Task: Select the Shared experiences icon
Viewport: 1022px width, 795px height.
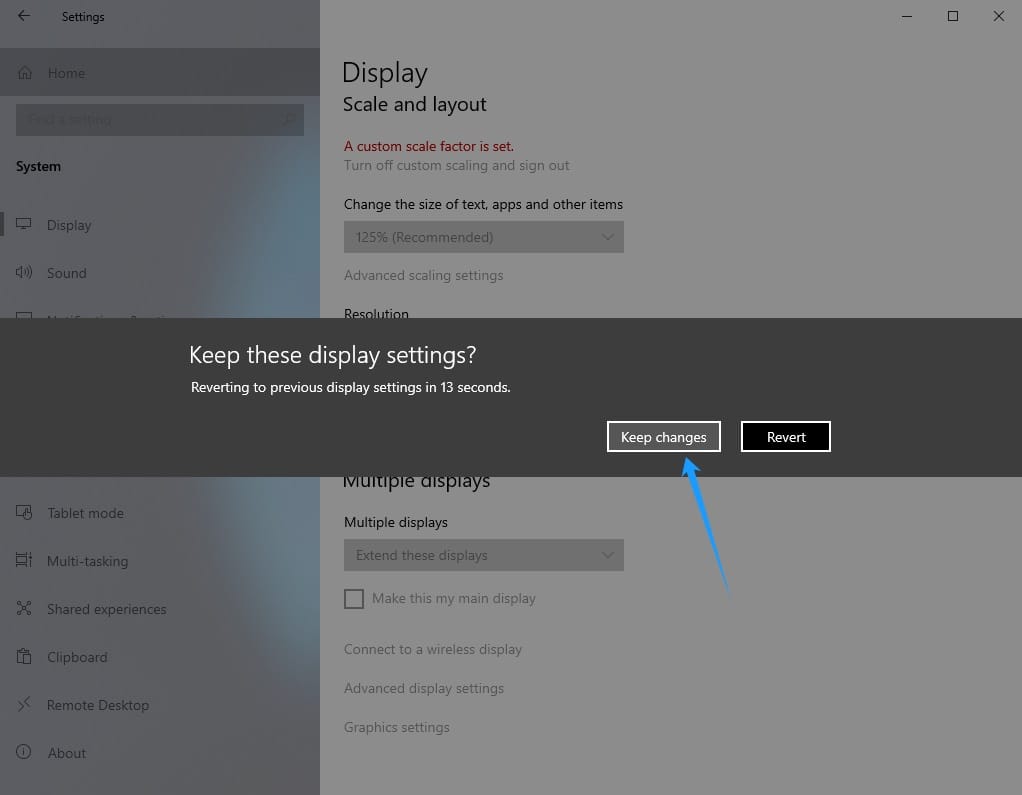Action: tap(24, 609)
